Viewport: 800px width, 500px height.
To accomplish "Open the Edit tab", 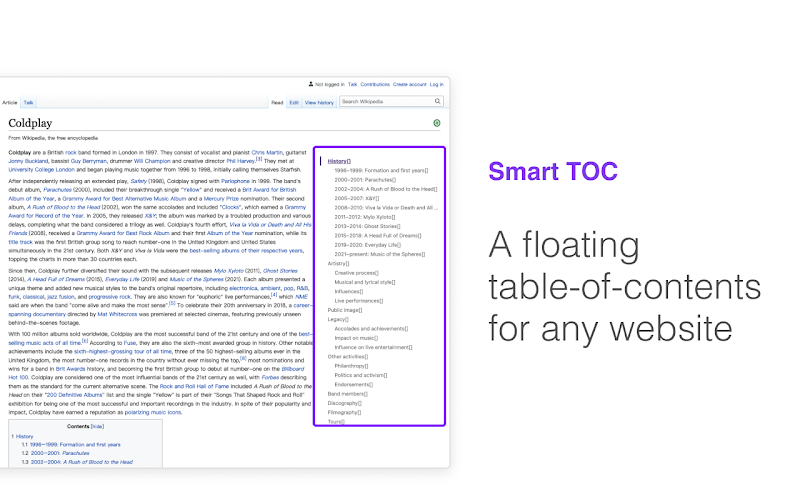I will 294,103.
